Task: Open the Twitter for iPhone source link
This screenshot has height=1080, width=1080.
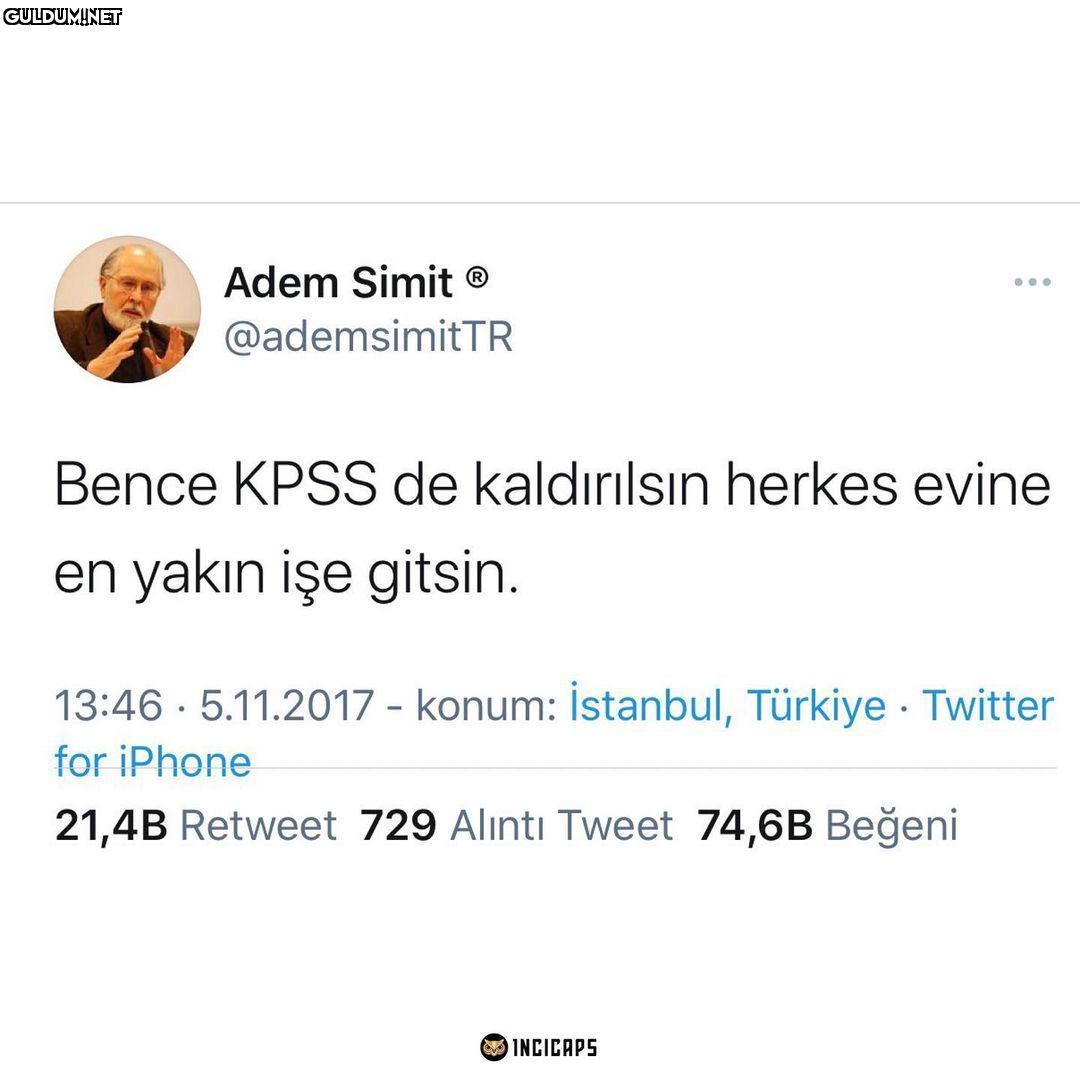Action: point(554,733)
